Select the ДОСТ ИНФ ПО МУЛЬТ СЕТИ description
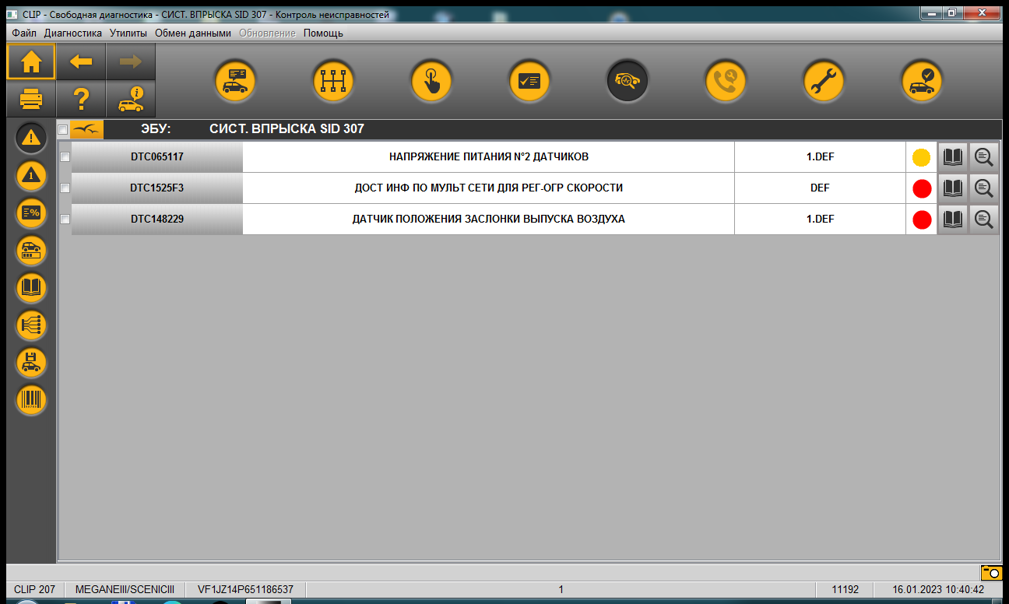 (488, 188)
